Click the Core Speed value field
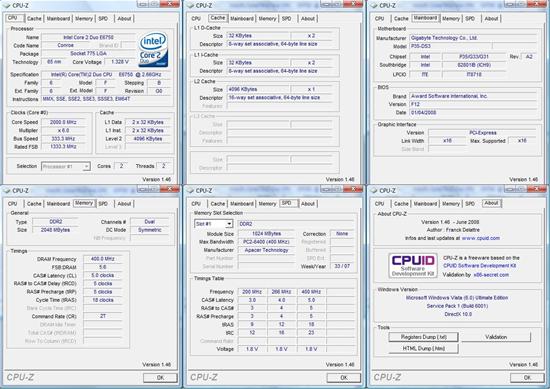 63,122
